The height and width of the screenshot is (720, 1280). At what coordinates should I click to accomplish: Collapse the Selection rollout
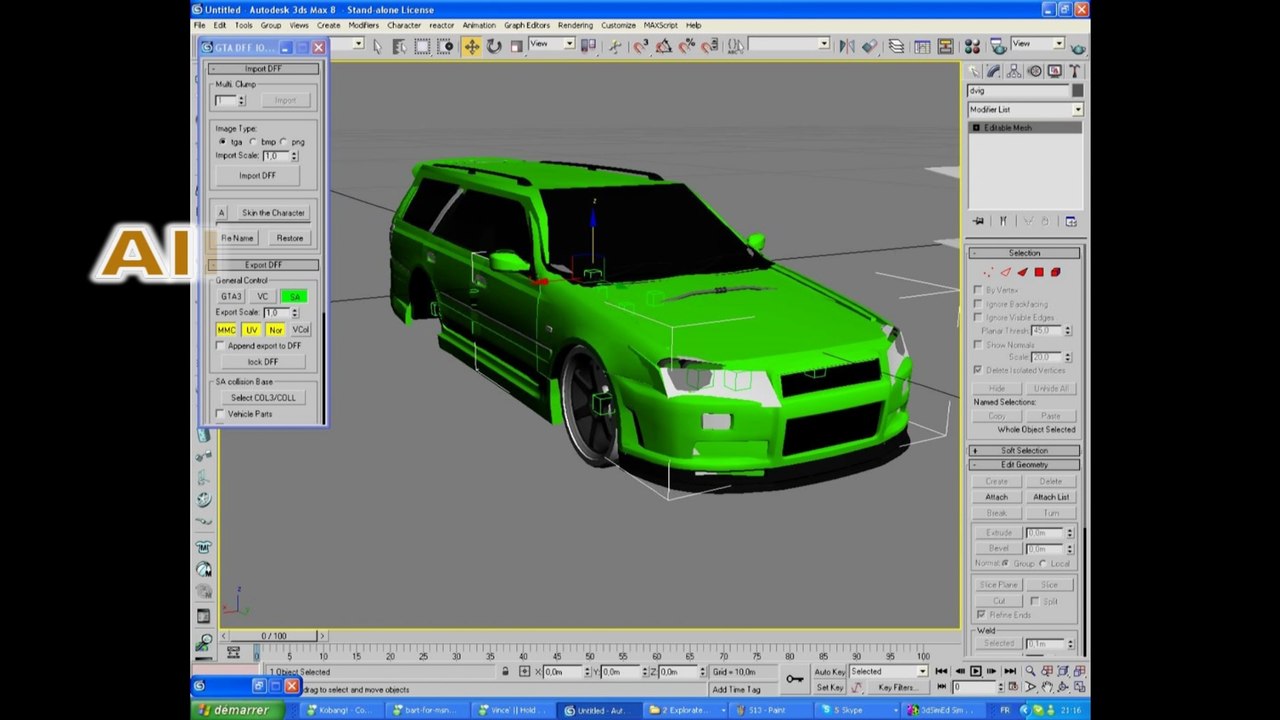tap(1024, 253)
